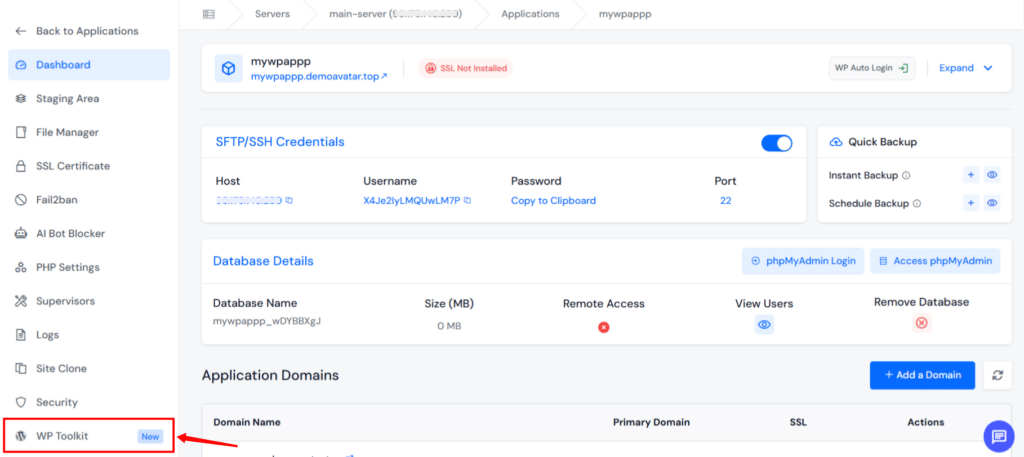Add an Instant Backup with plus
1024x457 pixels.
pyautogui.click(x=971, y=175)
